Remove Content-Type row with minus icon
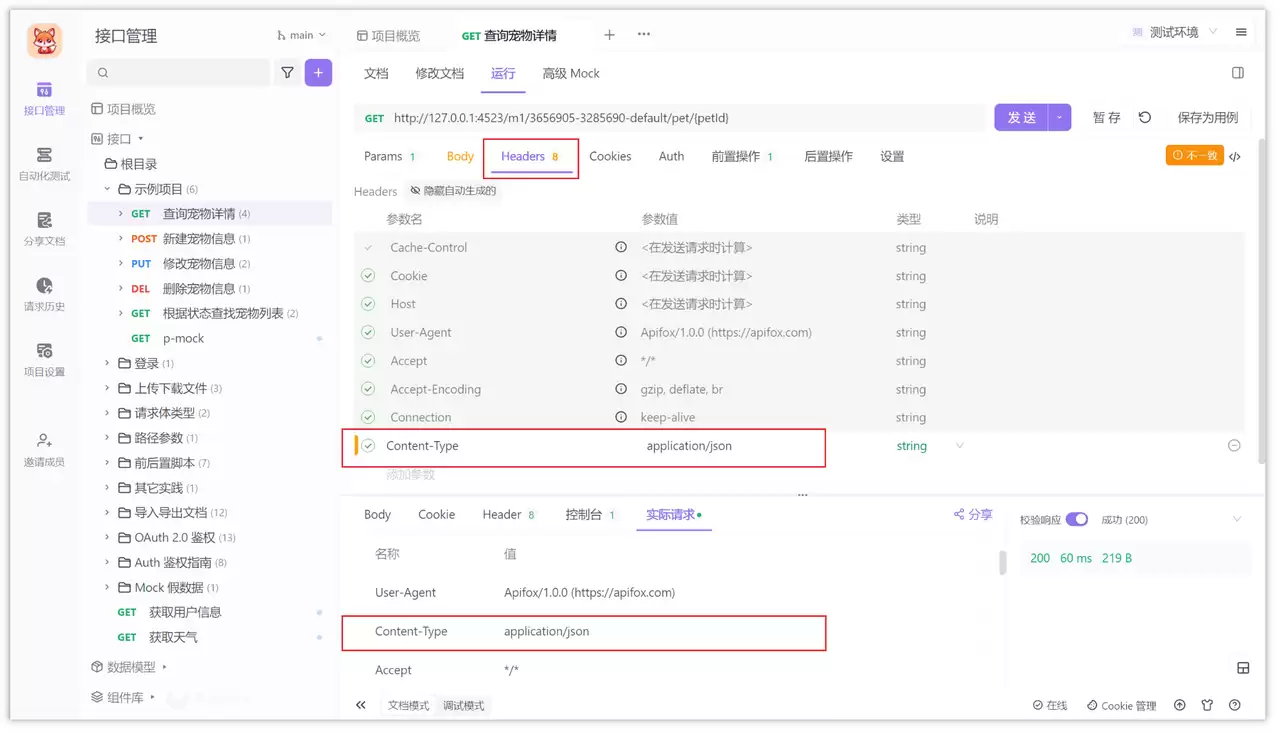Image resolution: width=1280 pixels, height=733 pixels. (x=1234, y=446)
